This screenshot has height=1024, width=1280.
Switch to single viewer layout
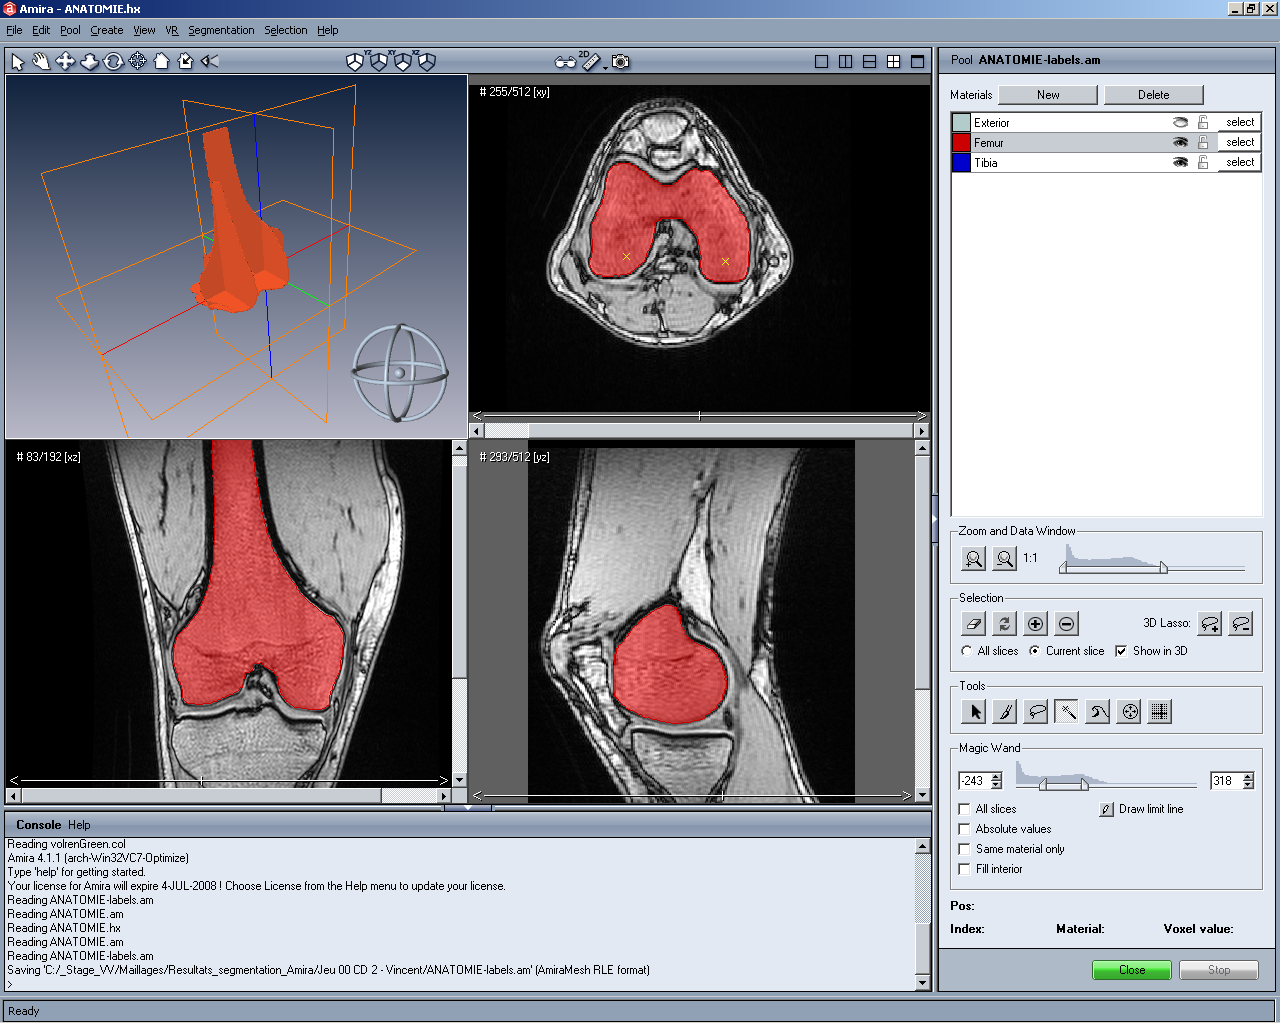pos(821,62)
